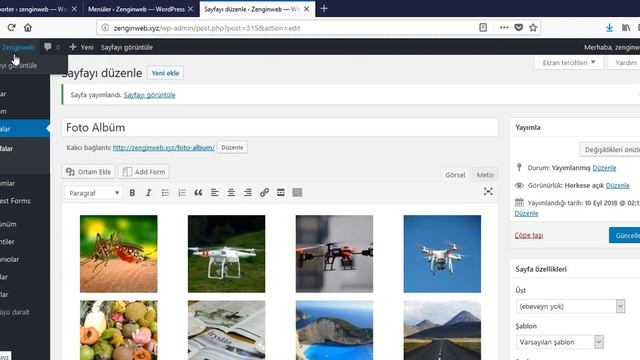
Task: Click the Ortam Ekle button
Action: pos(89,172)
